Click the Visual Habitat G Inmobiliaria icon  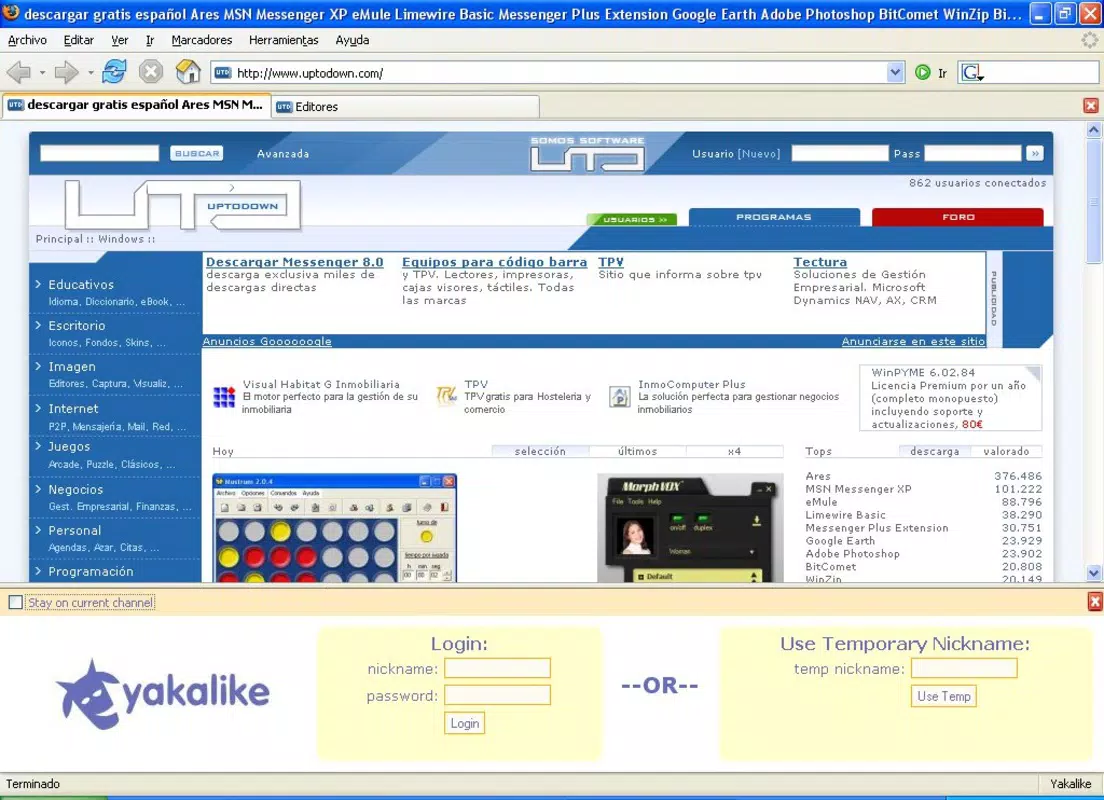224,397
